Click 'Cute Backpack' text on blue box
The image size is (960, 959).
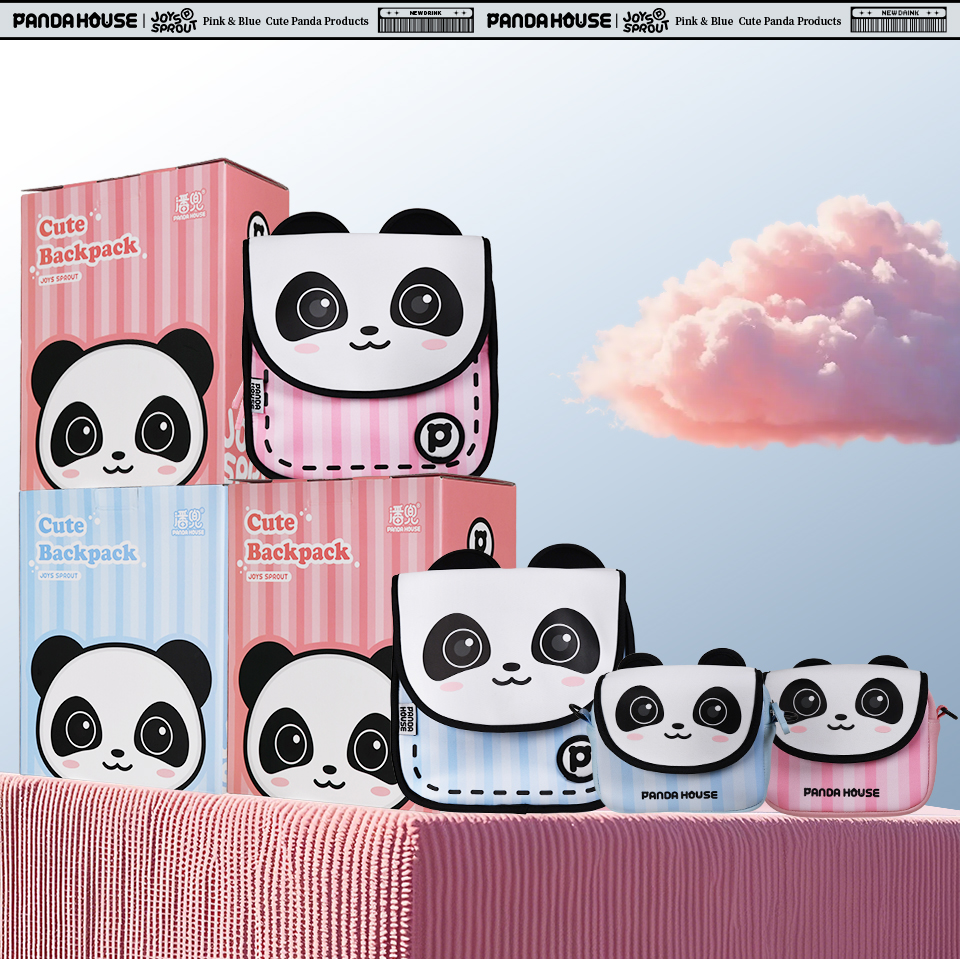tap(86, 539)
